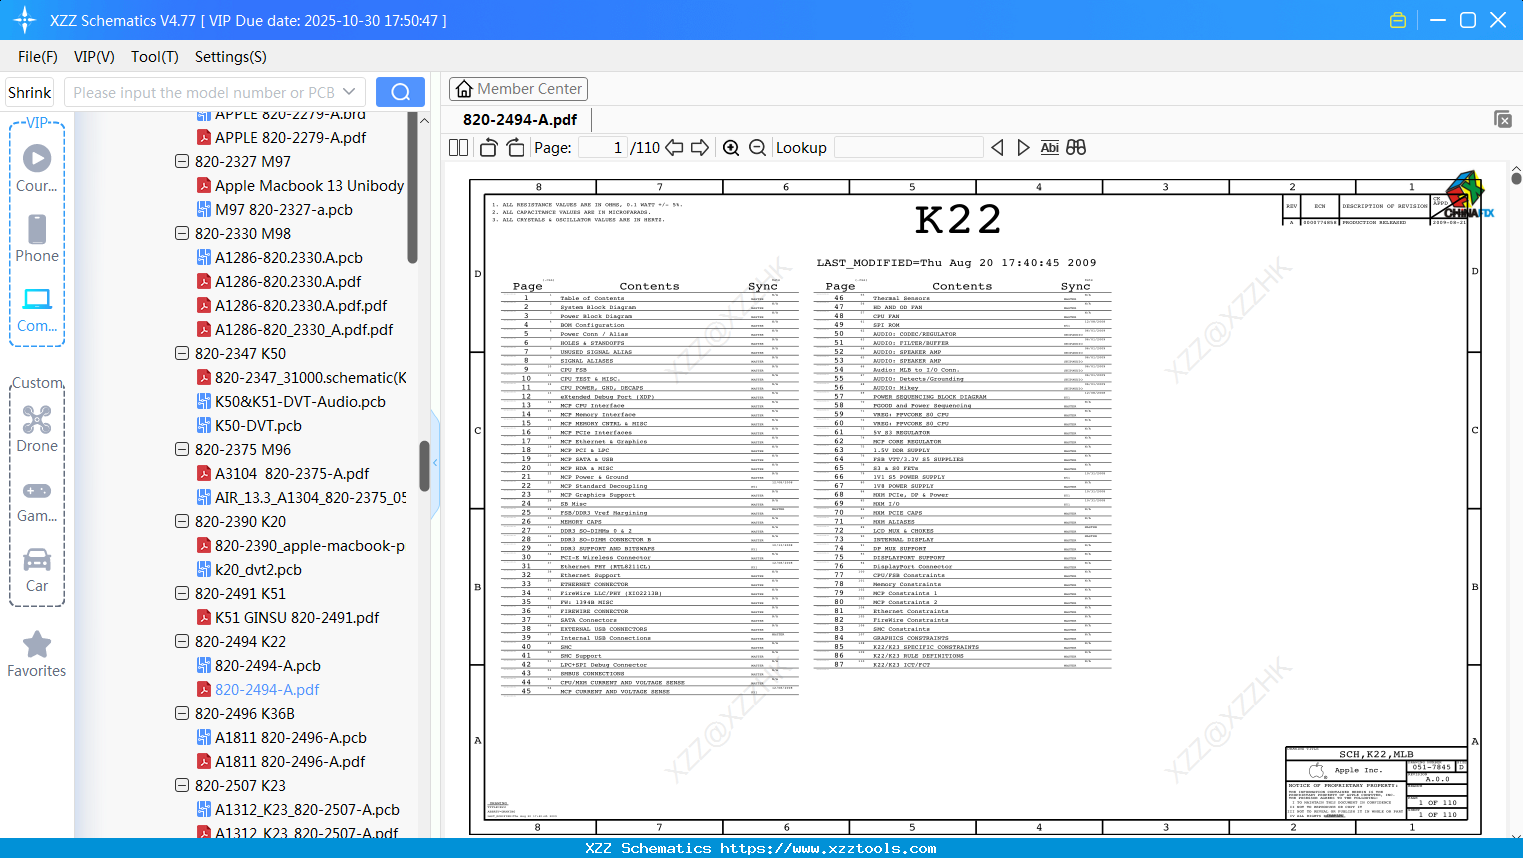Collapse the sidebar using the splitter handle

tap(435, 463)
